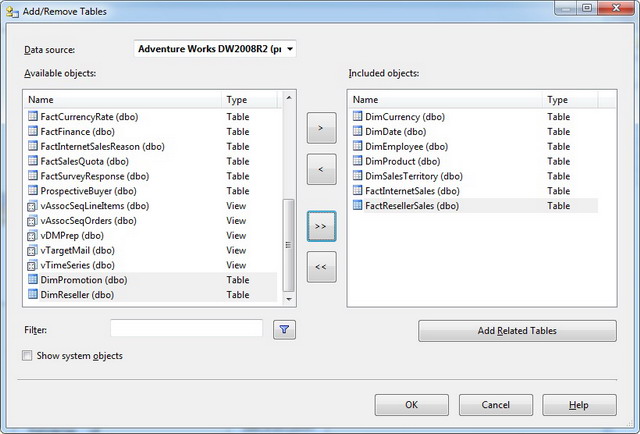The width and height of the screenshot is (640, 434).
Task: Sort Included objects by Type column
Action: click(x=571, y=100)
